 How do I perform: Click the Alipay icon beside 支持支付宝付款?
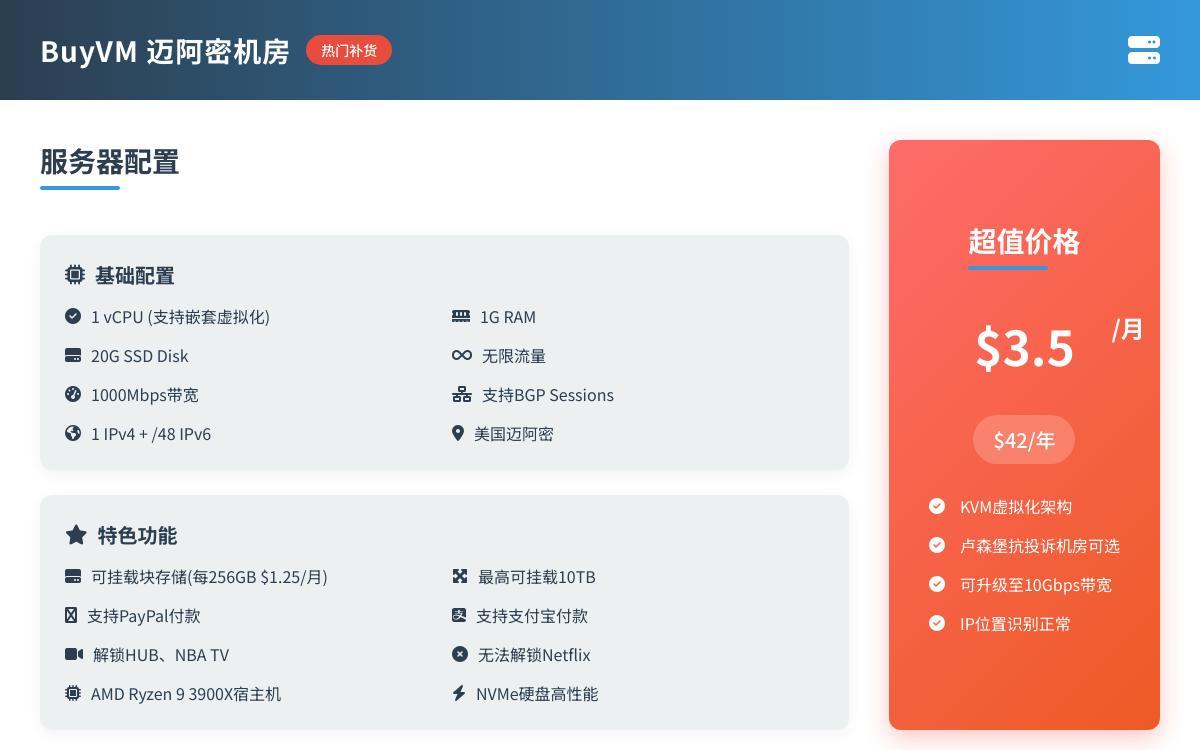(460, 615)
